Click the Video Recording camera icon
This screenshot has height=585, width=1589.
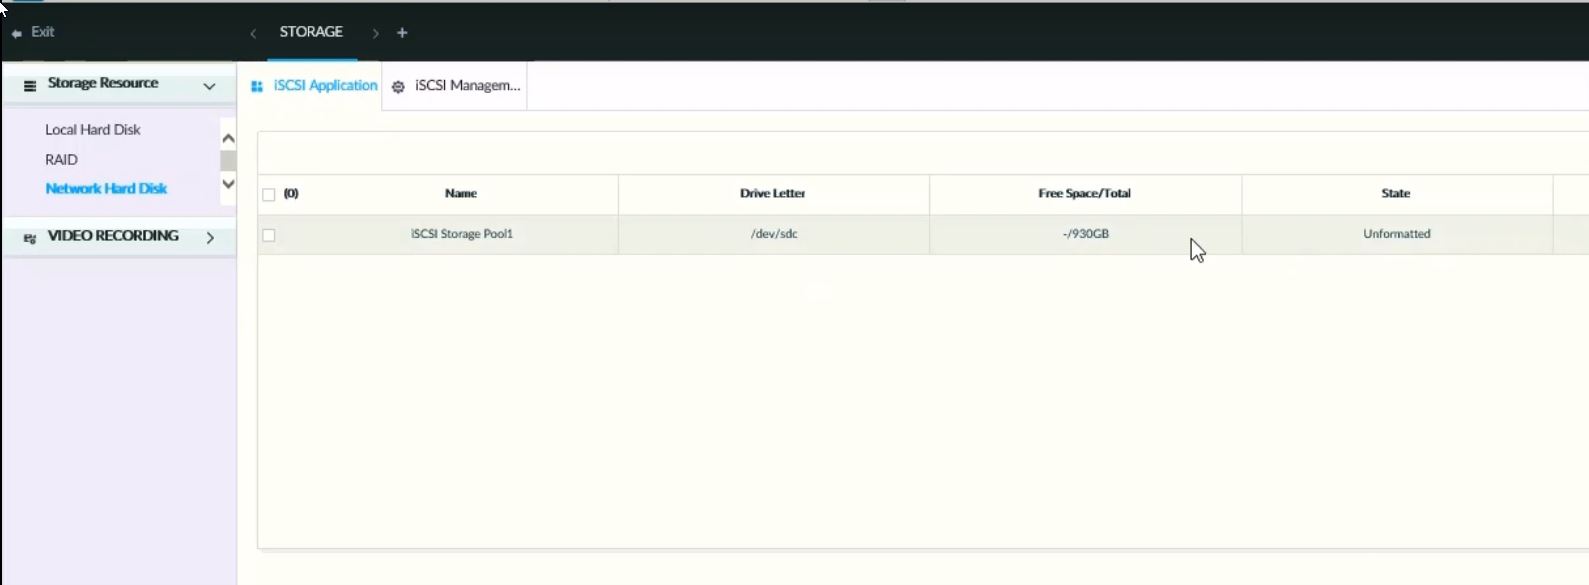(x=30, y=238)
